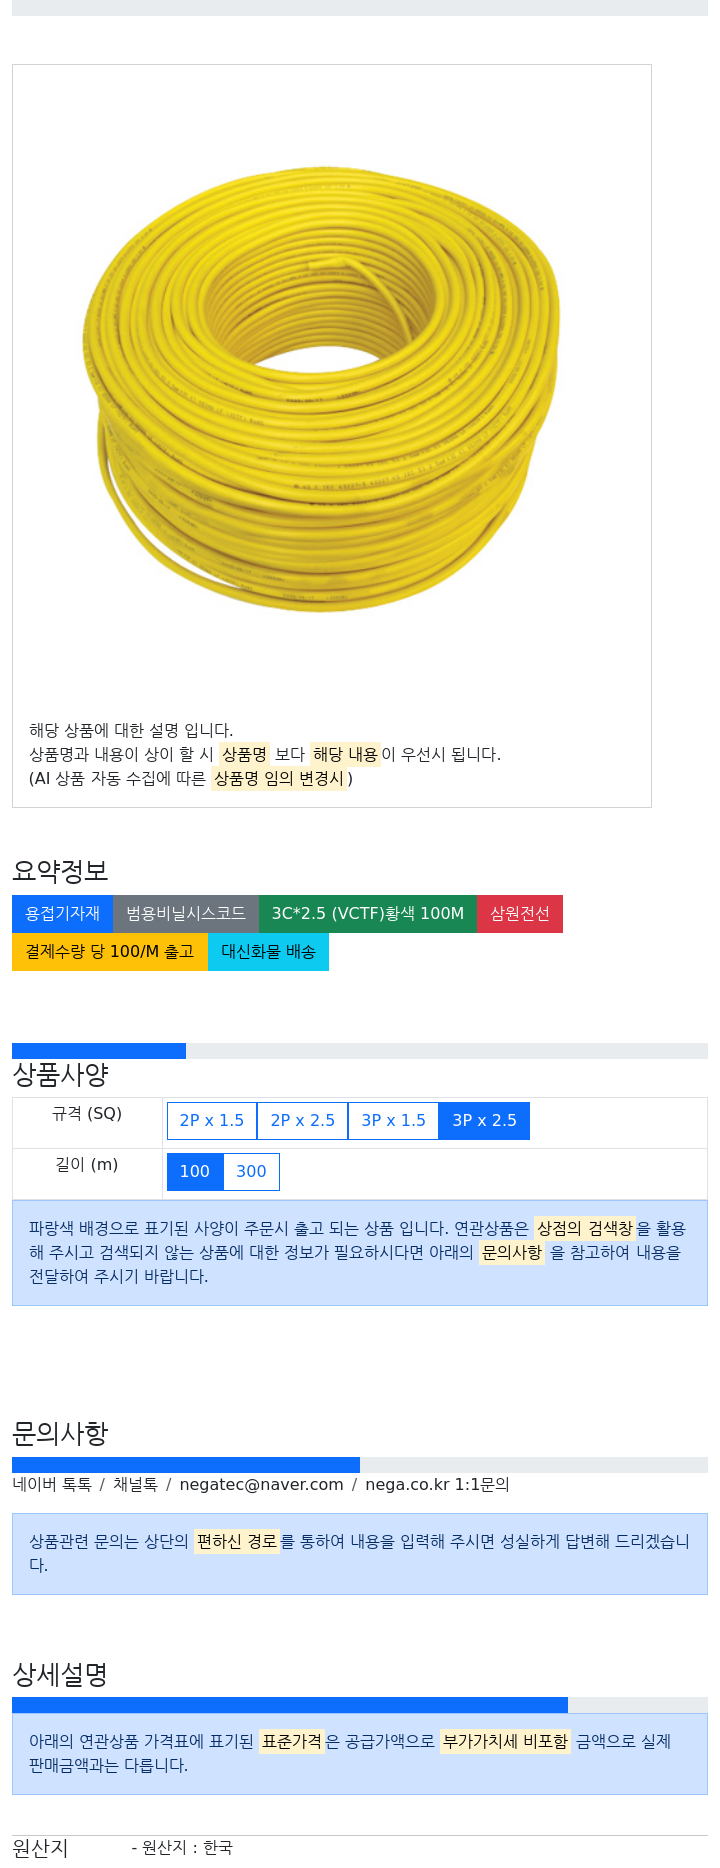Select the 2P x 2.5 spec option
The image size is (720, 1868).
click(303, 1121)
